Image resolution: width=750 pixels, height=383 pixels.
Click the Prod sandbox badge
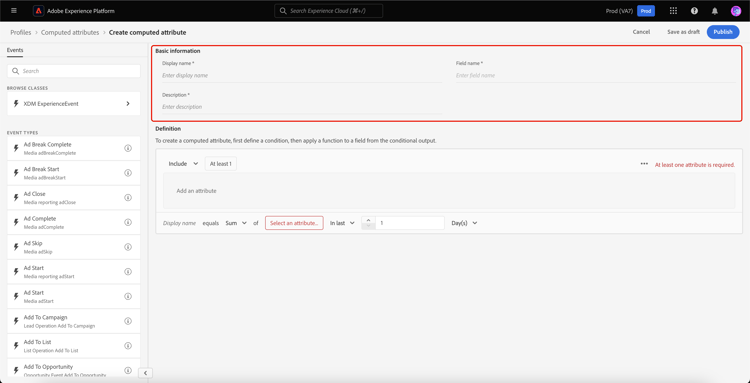646,11
